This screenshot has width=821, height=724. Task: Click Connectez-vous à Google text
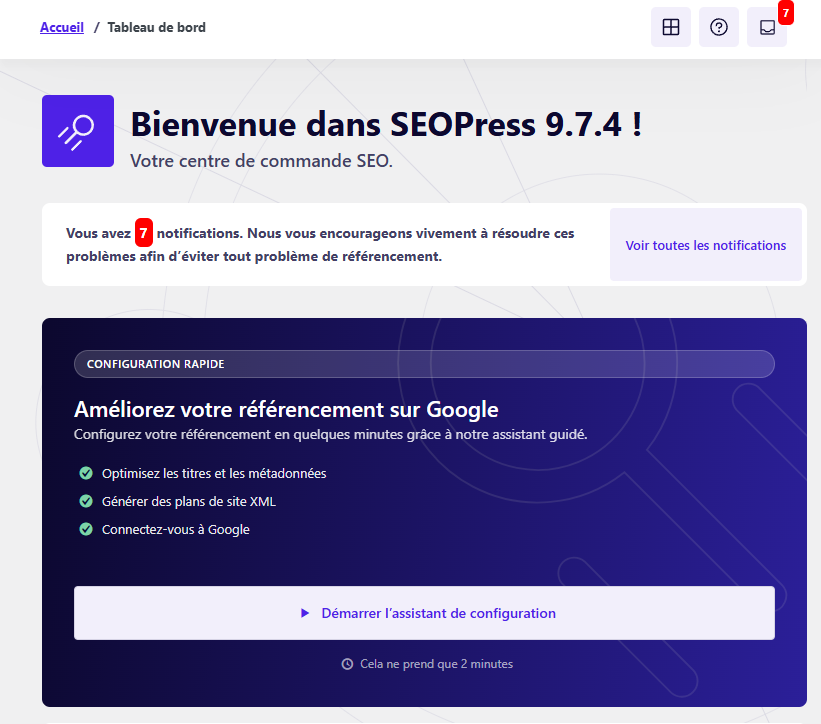pos(175,529)
